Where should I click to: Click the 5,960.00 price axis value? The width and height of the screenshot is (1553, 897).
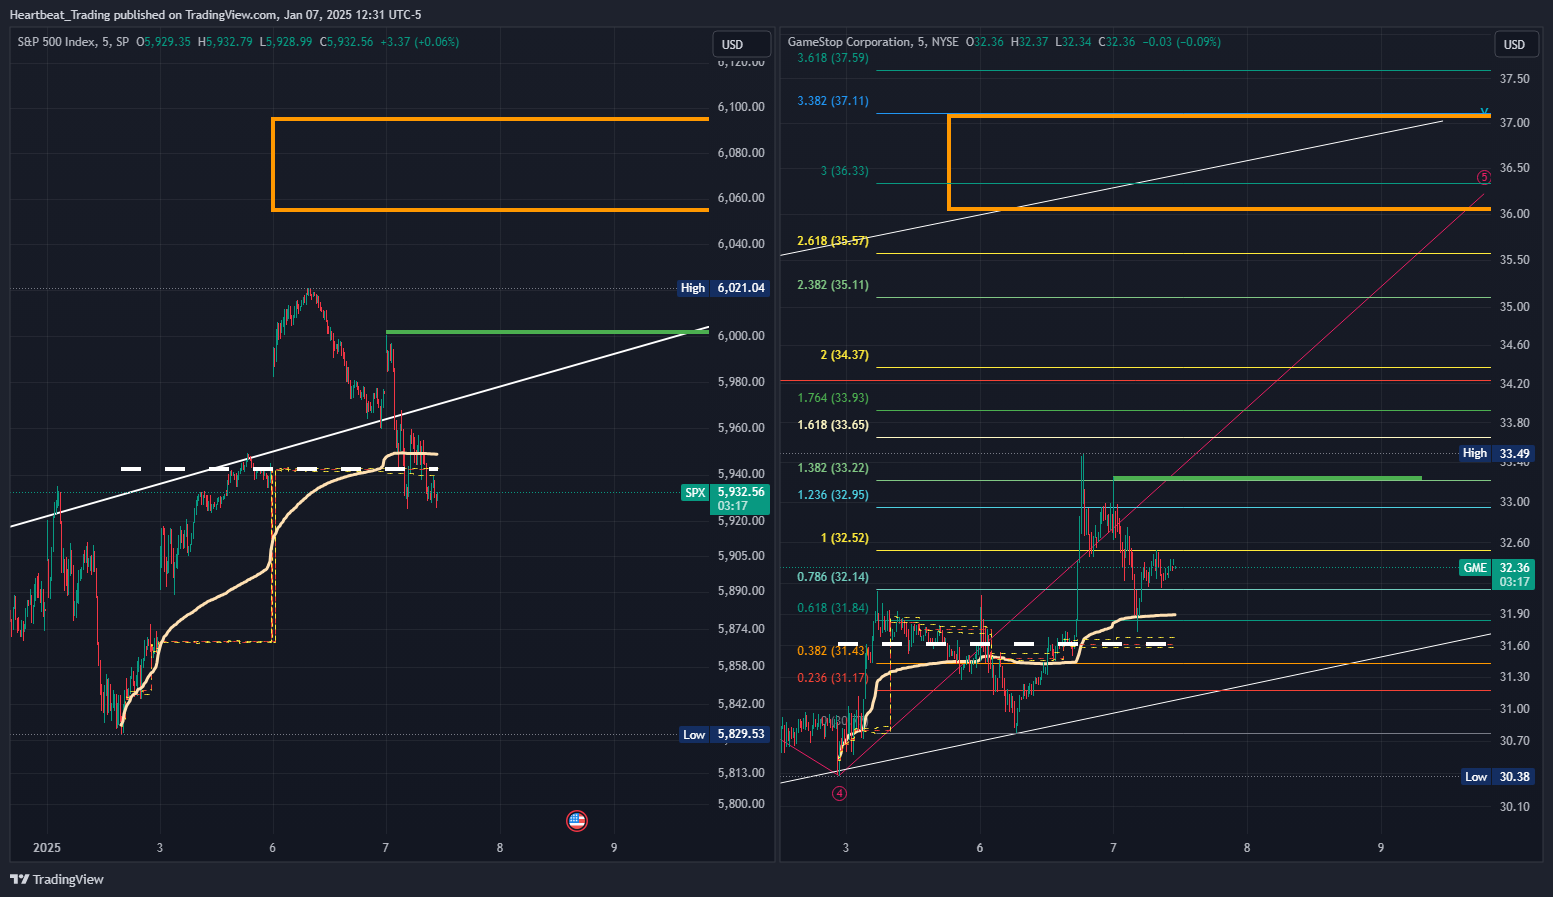741,428
